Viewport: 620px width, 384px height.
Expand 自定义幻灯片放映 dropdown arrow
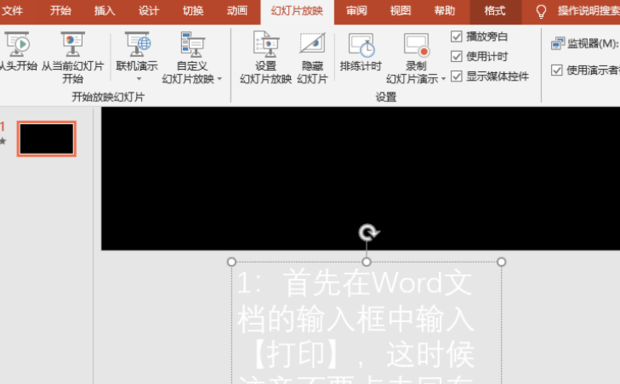[x=219, y=79]
